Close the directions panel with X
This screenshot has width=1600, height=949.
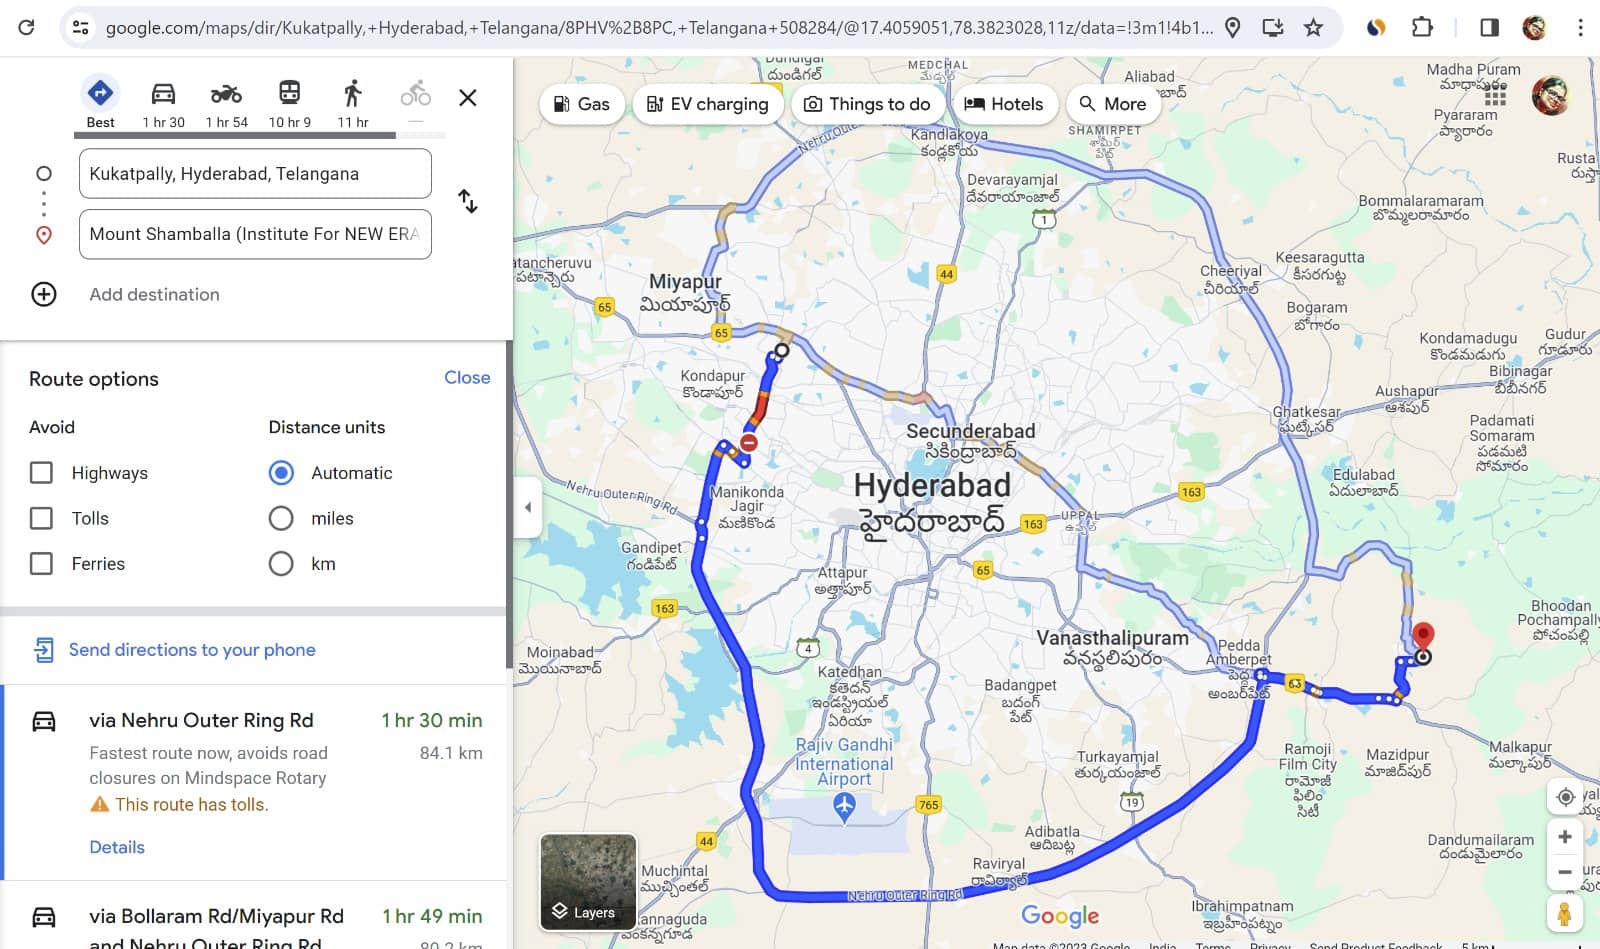467,98
